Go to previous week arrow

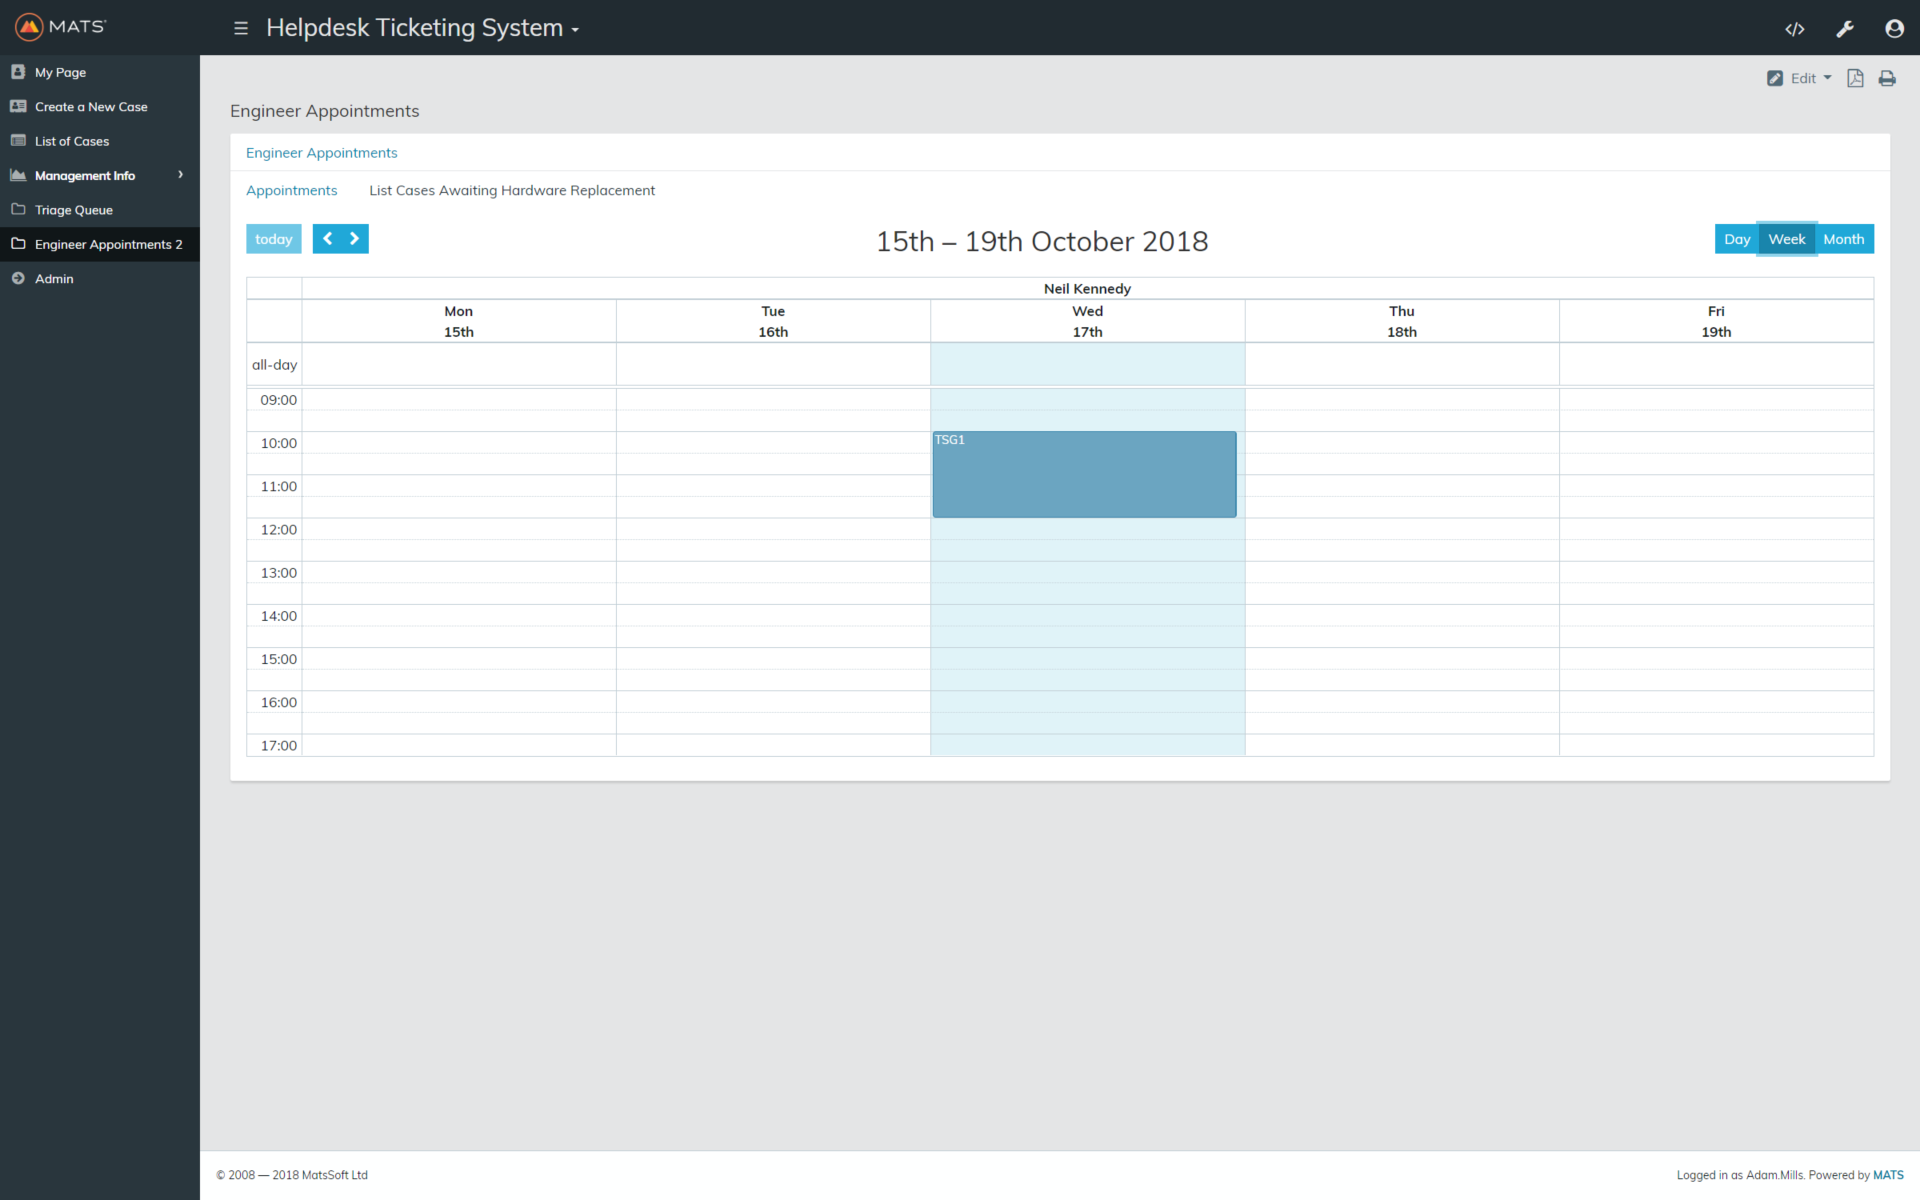pos(327,239)
